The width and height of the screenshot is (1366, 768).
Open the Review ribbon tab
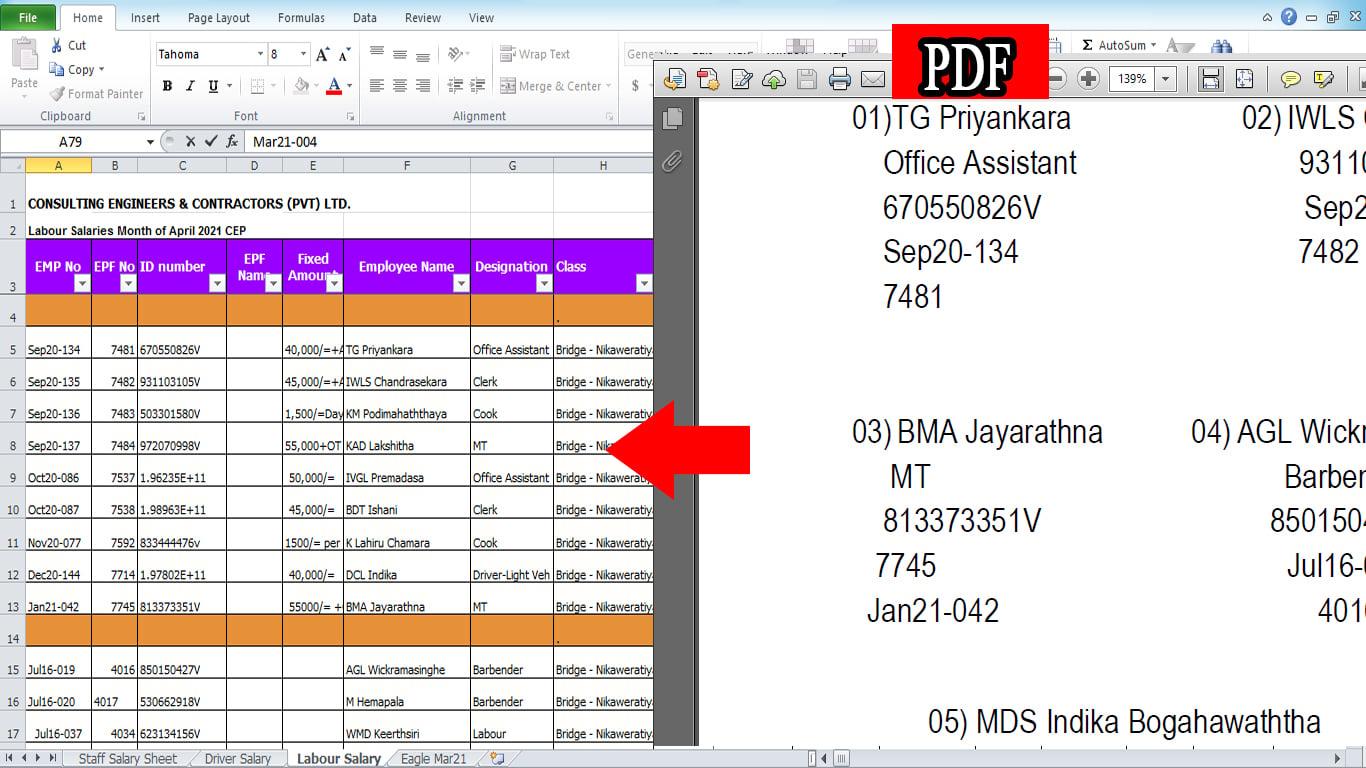pyautogui.click(x=422, y=17)
